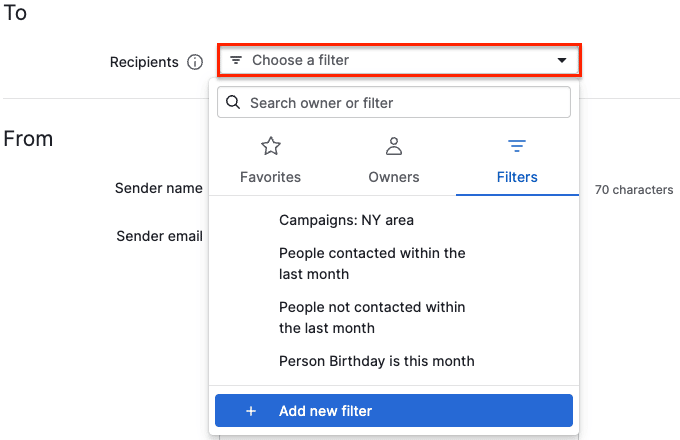The width and height of the screenshot is (680, 440).
Task: Open the Owners tab label
Action: 394,177
